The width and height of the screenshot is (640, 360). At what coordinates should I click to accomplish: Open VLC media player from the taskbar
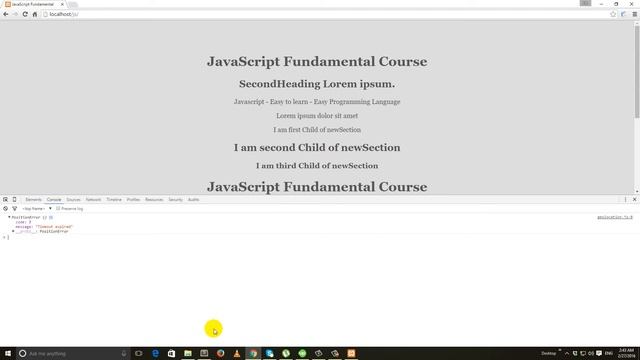click(x=237, y=353)
